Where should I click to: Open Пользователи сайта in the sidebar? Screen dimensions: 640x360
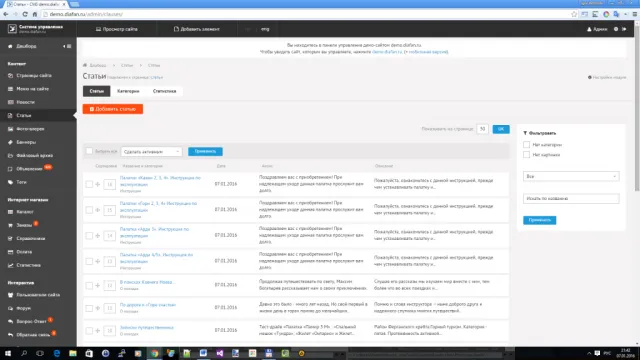[x=38, y=295]
